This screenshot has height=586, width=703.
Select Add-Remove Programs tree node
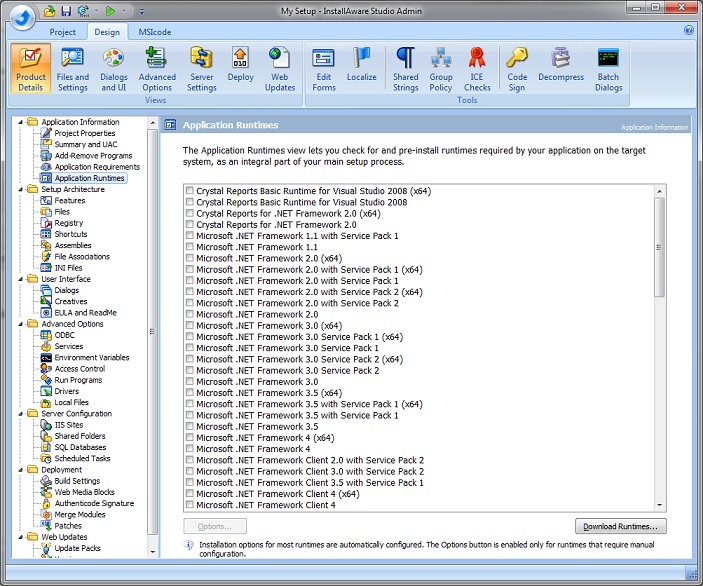pos(93,156)
